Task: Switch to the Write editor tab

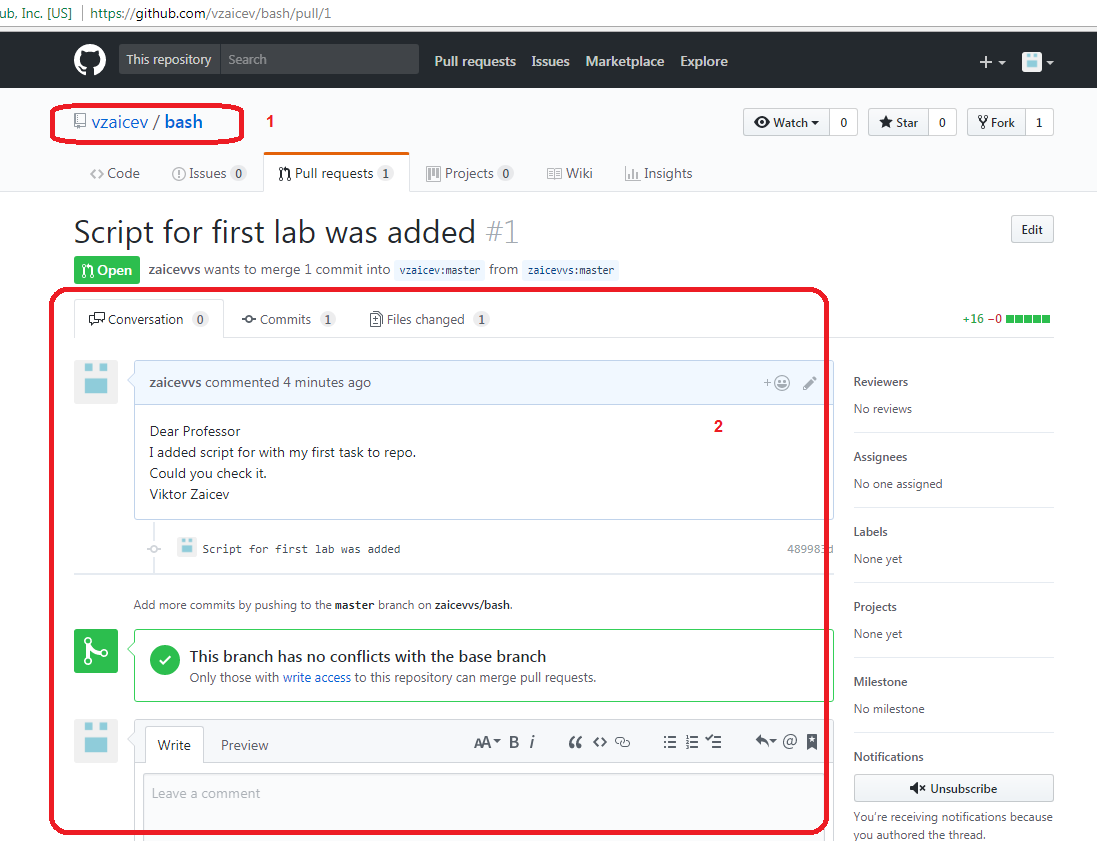Action: click(174, 745)
